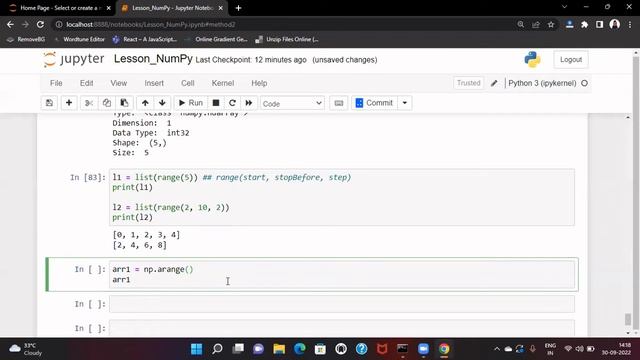Click the pencil edit mode icon
640x360 pixels.
494,83
